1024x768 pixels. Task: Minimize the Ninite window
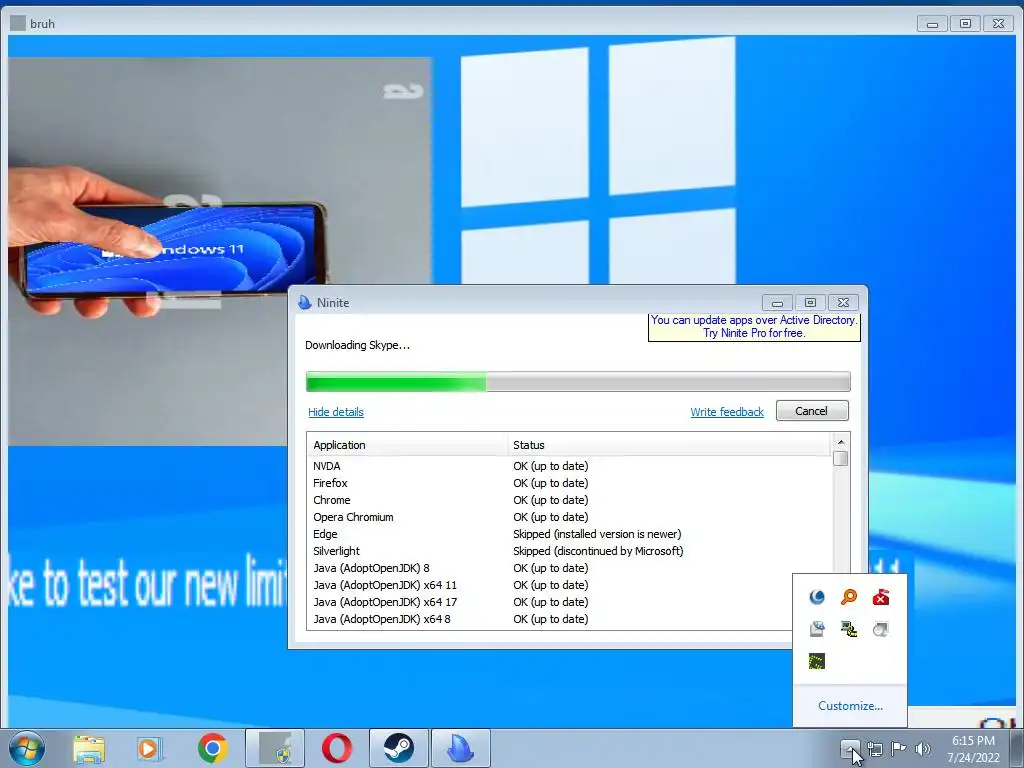point(777,302)
